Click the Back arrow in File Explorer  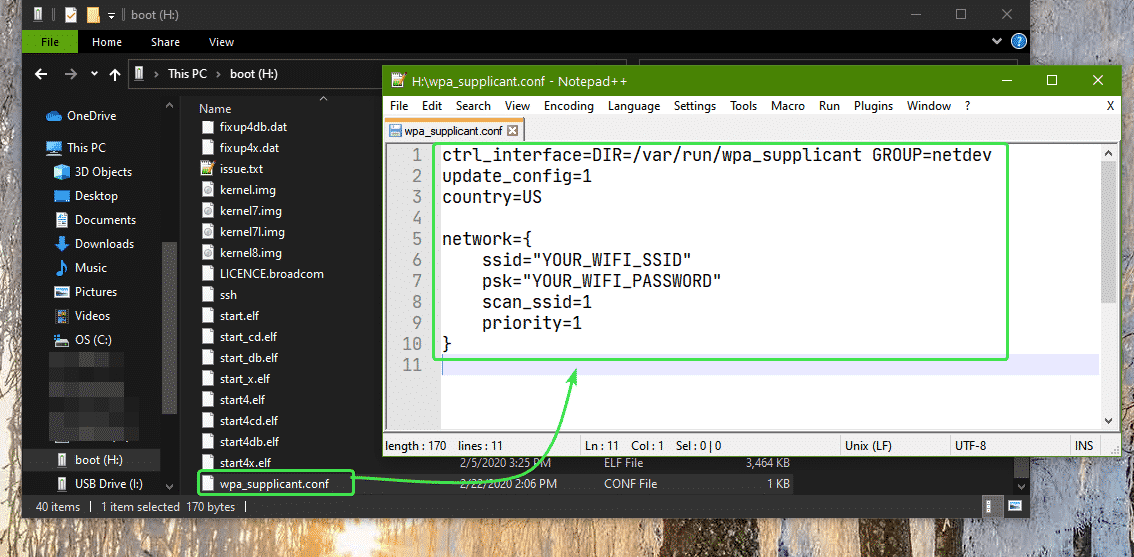click(41, 74)
